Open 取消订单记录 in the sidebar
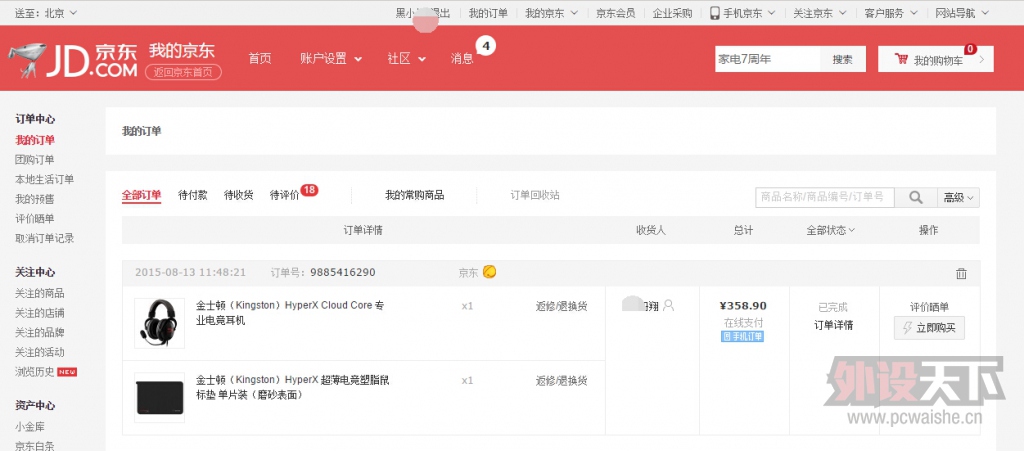 point(44,238)
